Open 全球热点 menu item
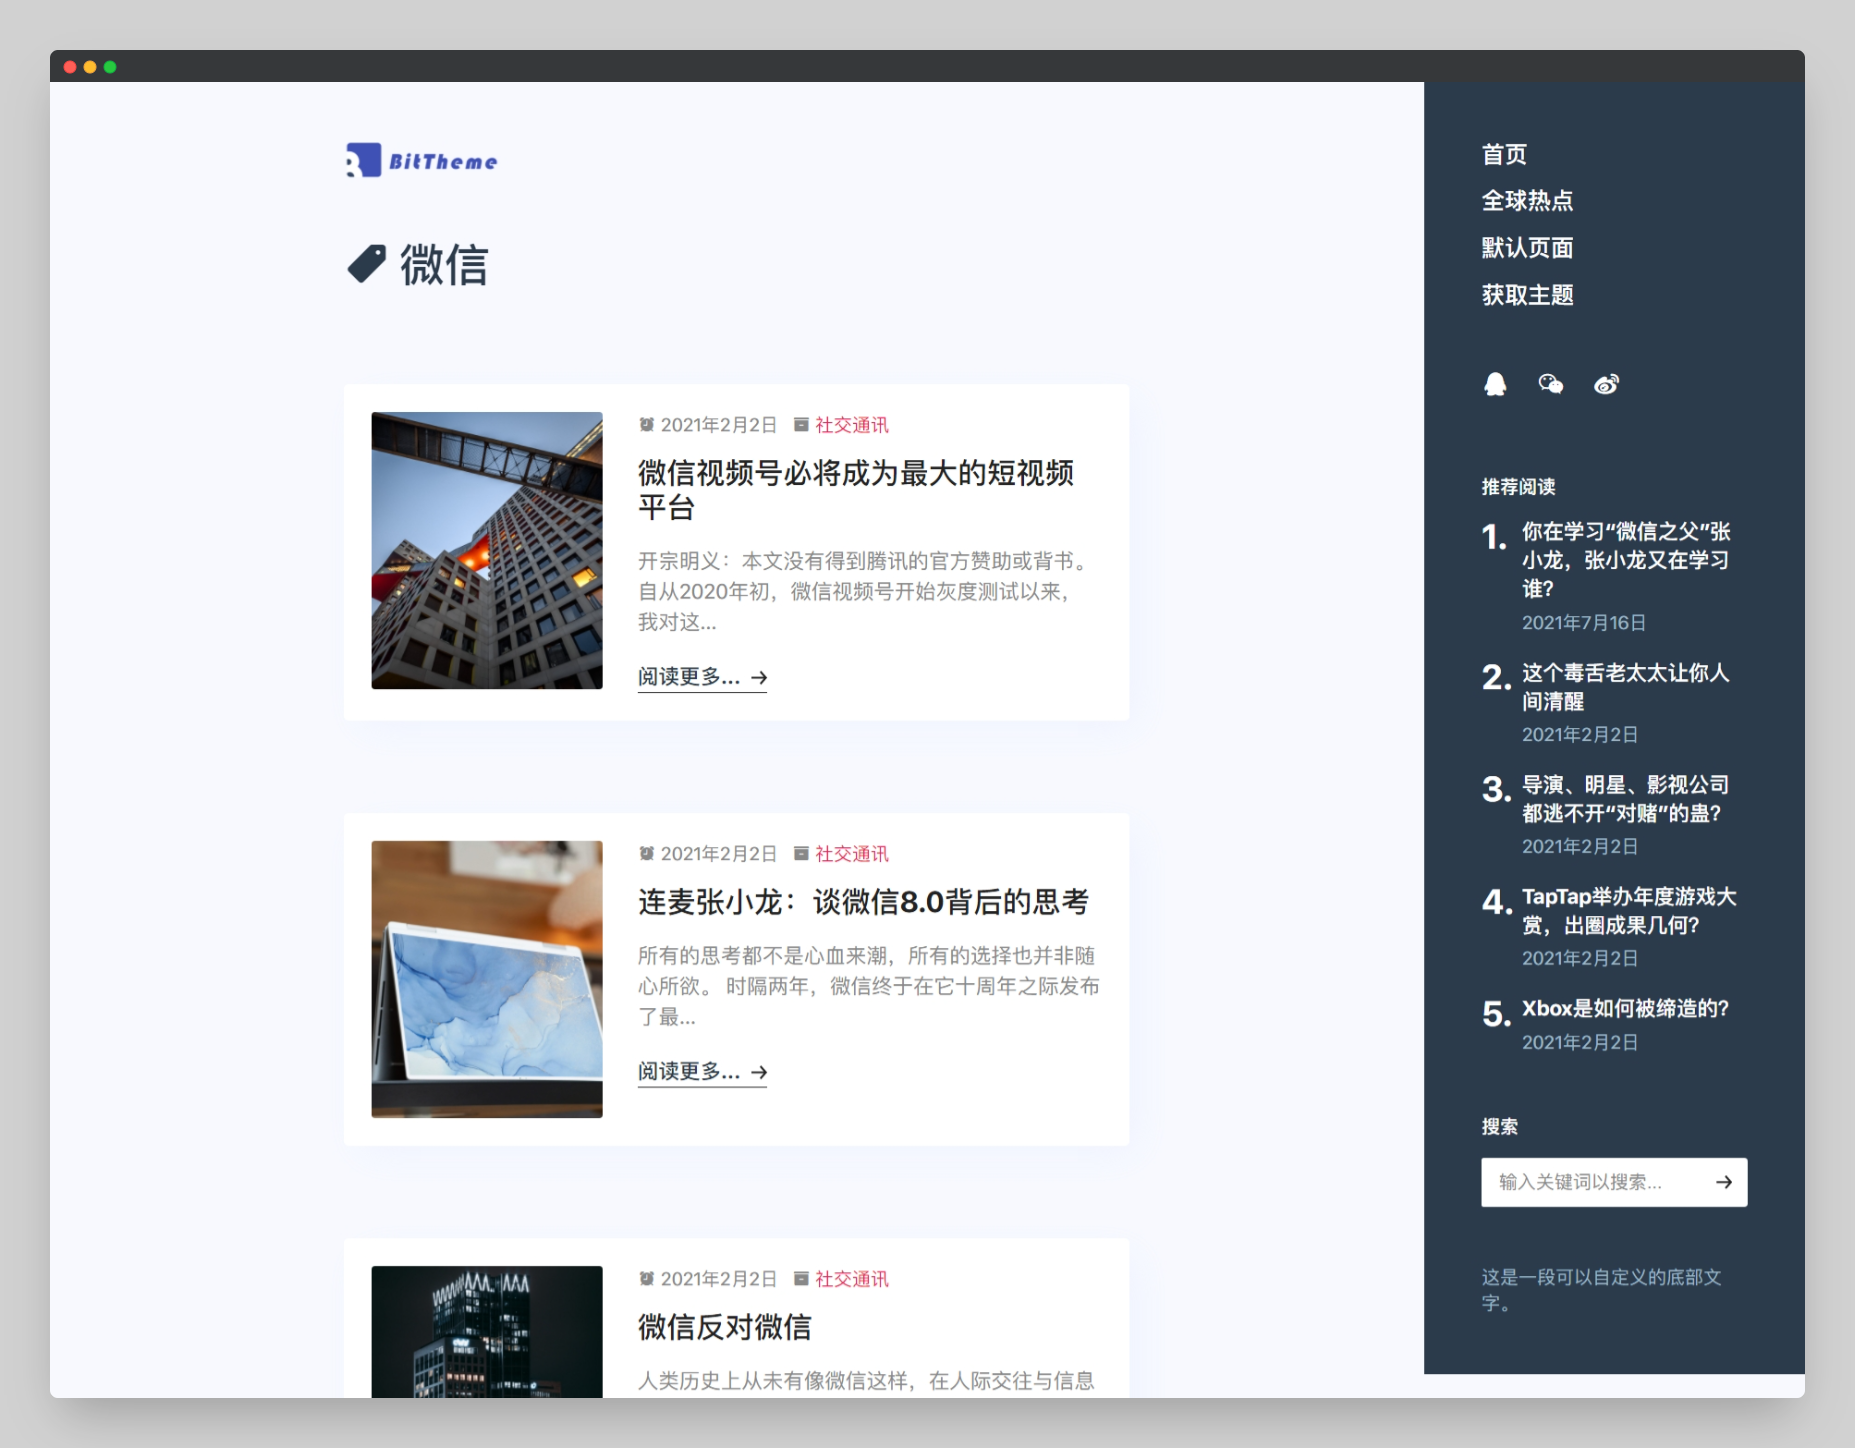 (x=1527, y=201)
